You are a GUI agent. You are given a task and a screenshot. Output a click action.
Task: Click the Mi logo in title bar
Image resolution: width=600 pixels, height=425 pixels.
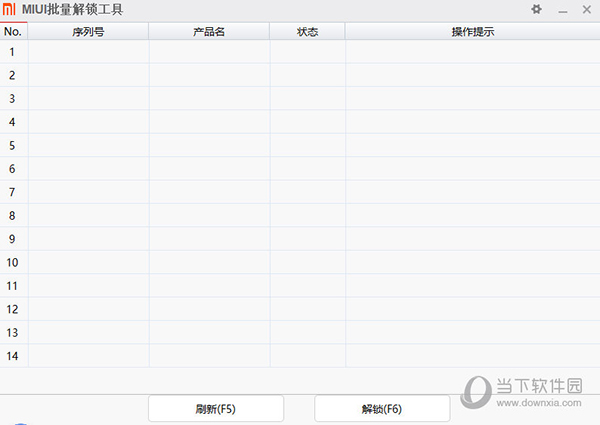point(9,10)
